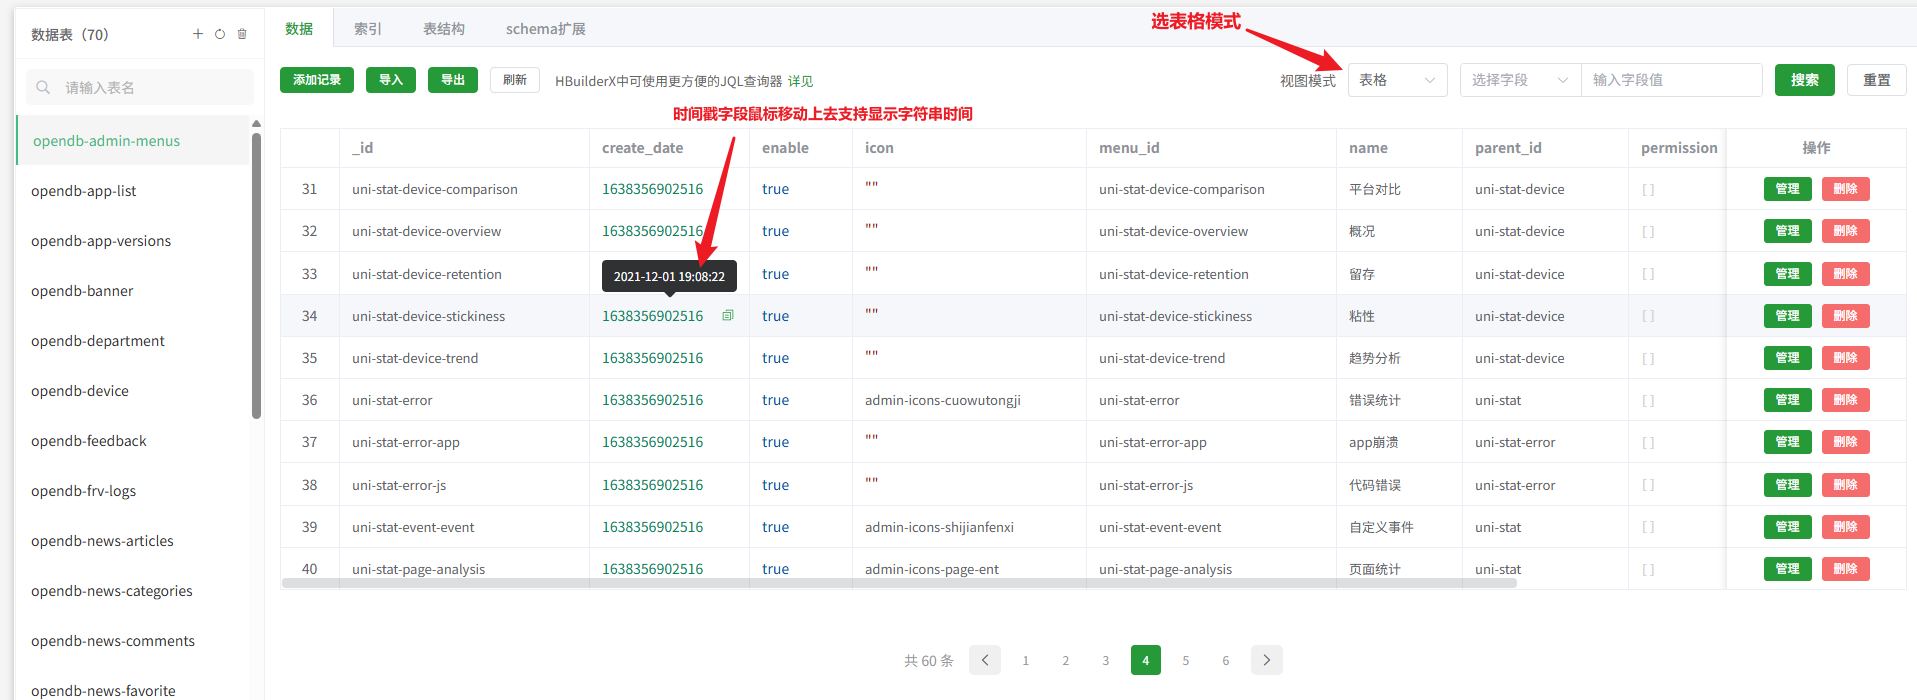The image size is (1917, 700).
Task: Switch to the 索引 tab
Action: coord(368,29)
